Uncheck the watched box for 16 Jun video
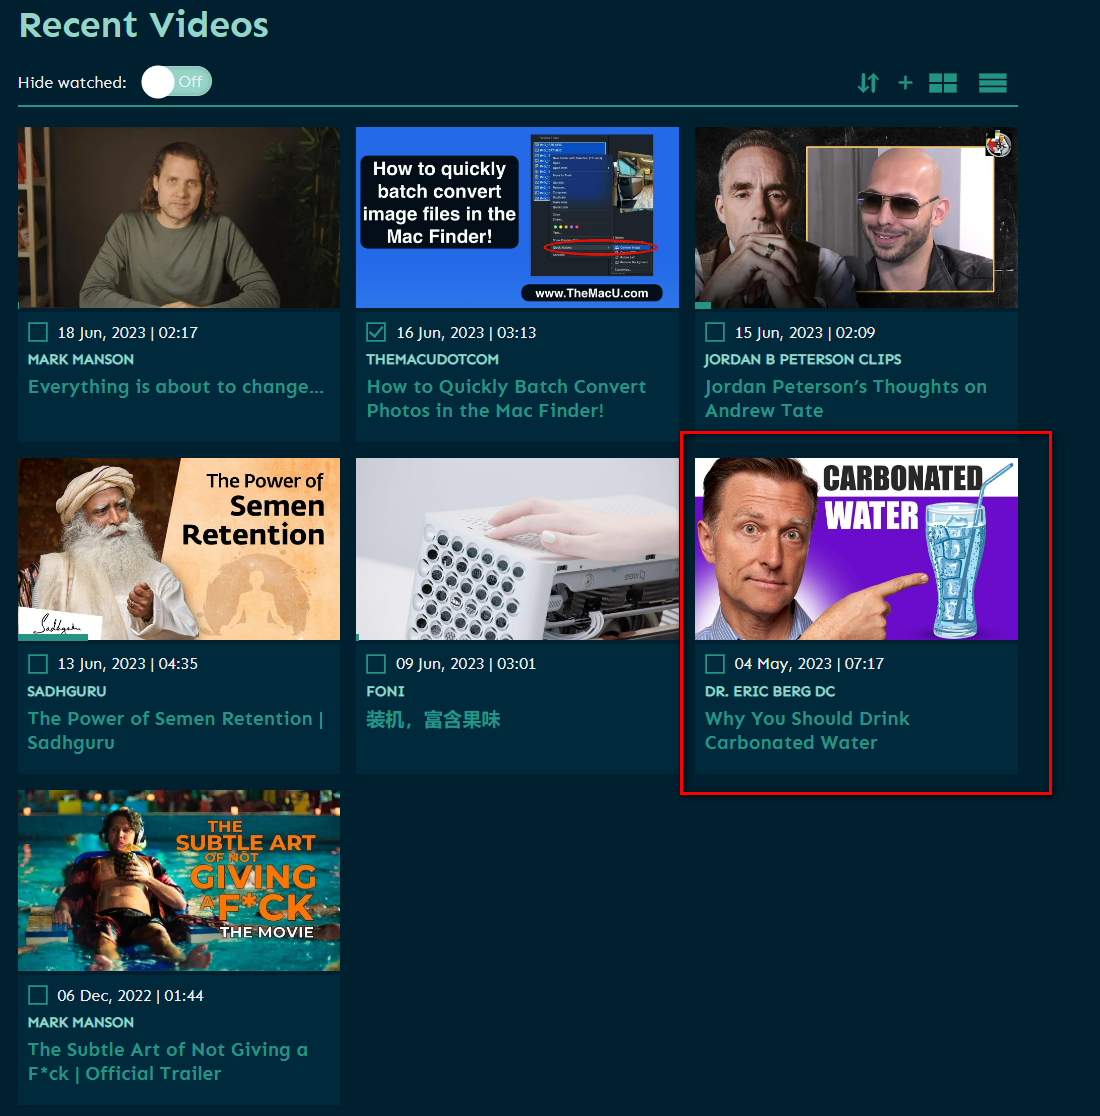 point(376,332)
